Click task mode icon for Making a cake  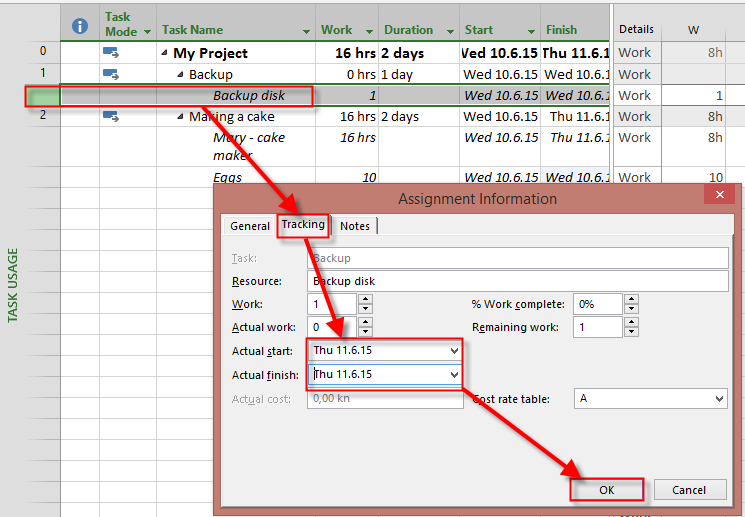(x=111, y=116)
